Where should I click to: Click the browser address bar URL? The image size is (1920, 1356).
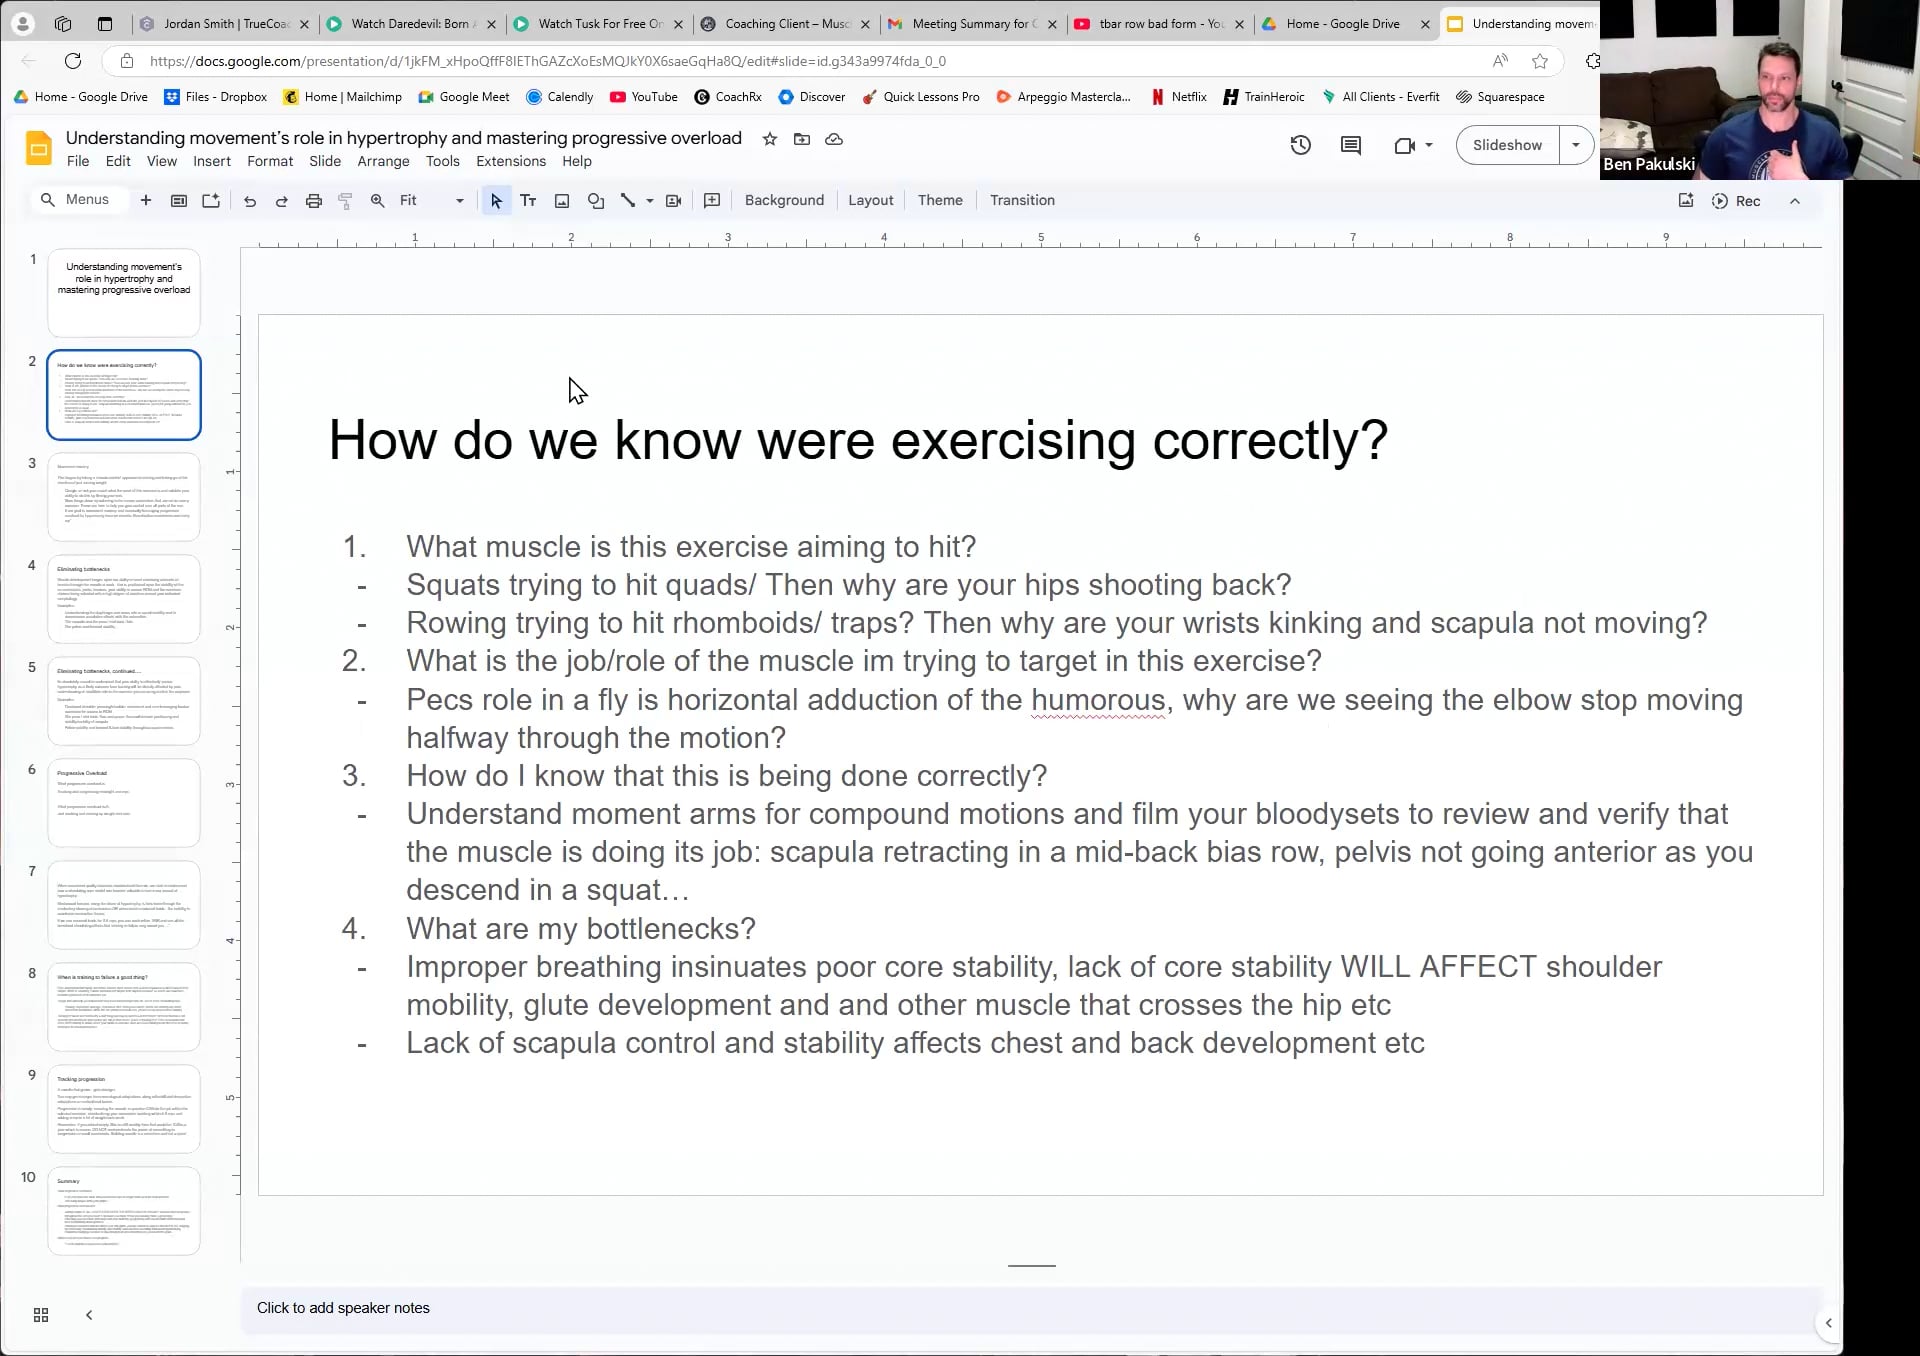tap(548, 61)
